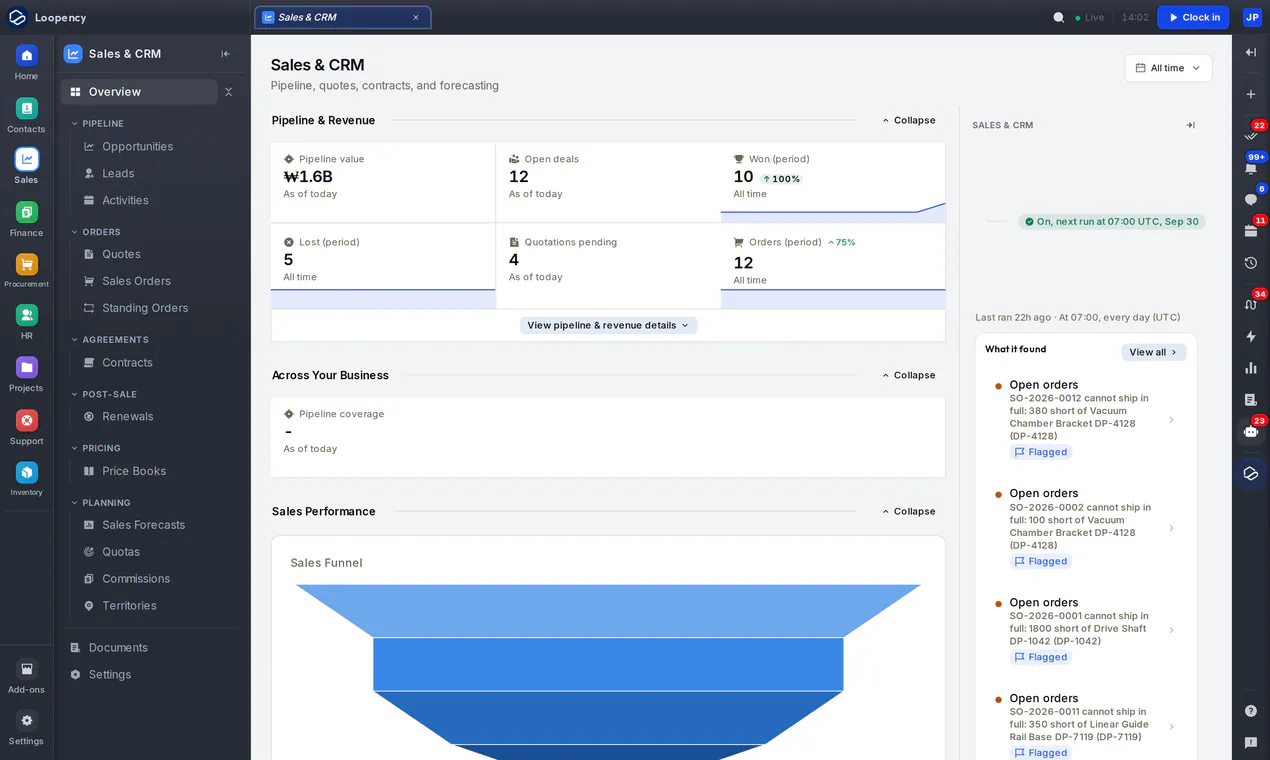Open the Finance module icon
The width and height of the screenshot is (1270, 760).
tap(27, 212)
